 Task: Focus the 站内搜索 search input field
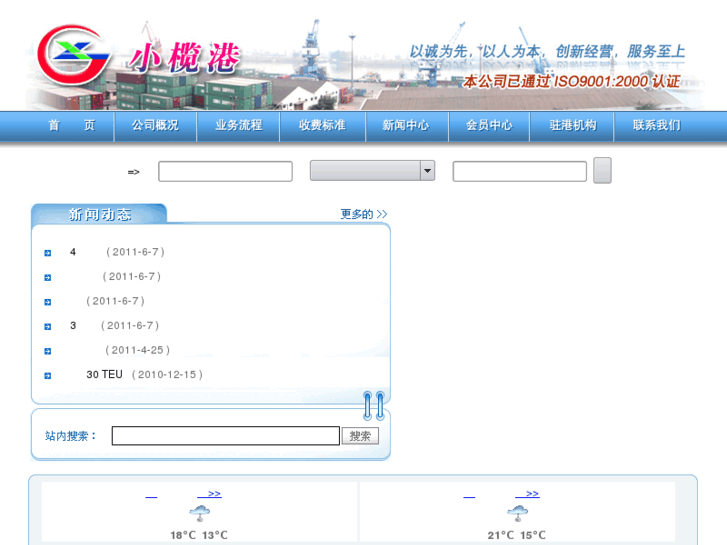click(x=225, y=436)
